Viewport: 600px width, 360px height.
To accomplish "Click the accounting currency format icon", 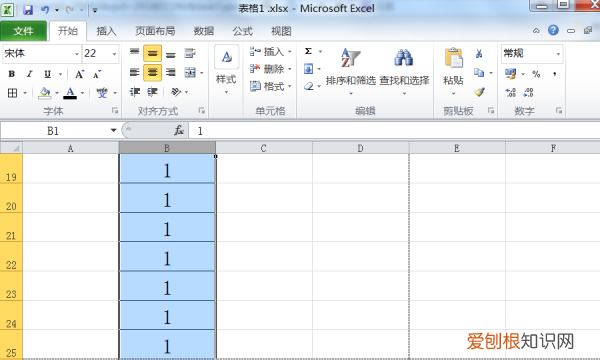I will click(510, 74).
